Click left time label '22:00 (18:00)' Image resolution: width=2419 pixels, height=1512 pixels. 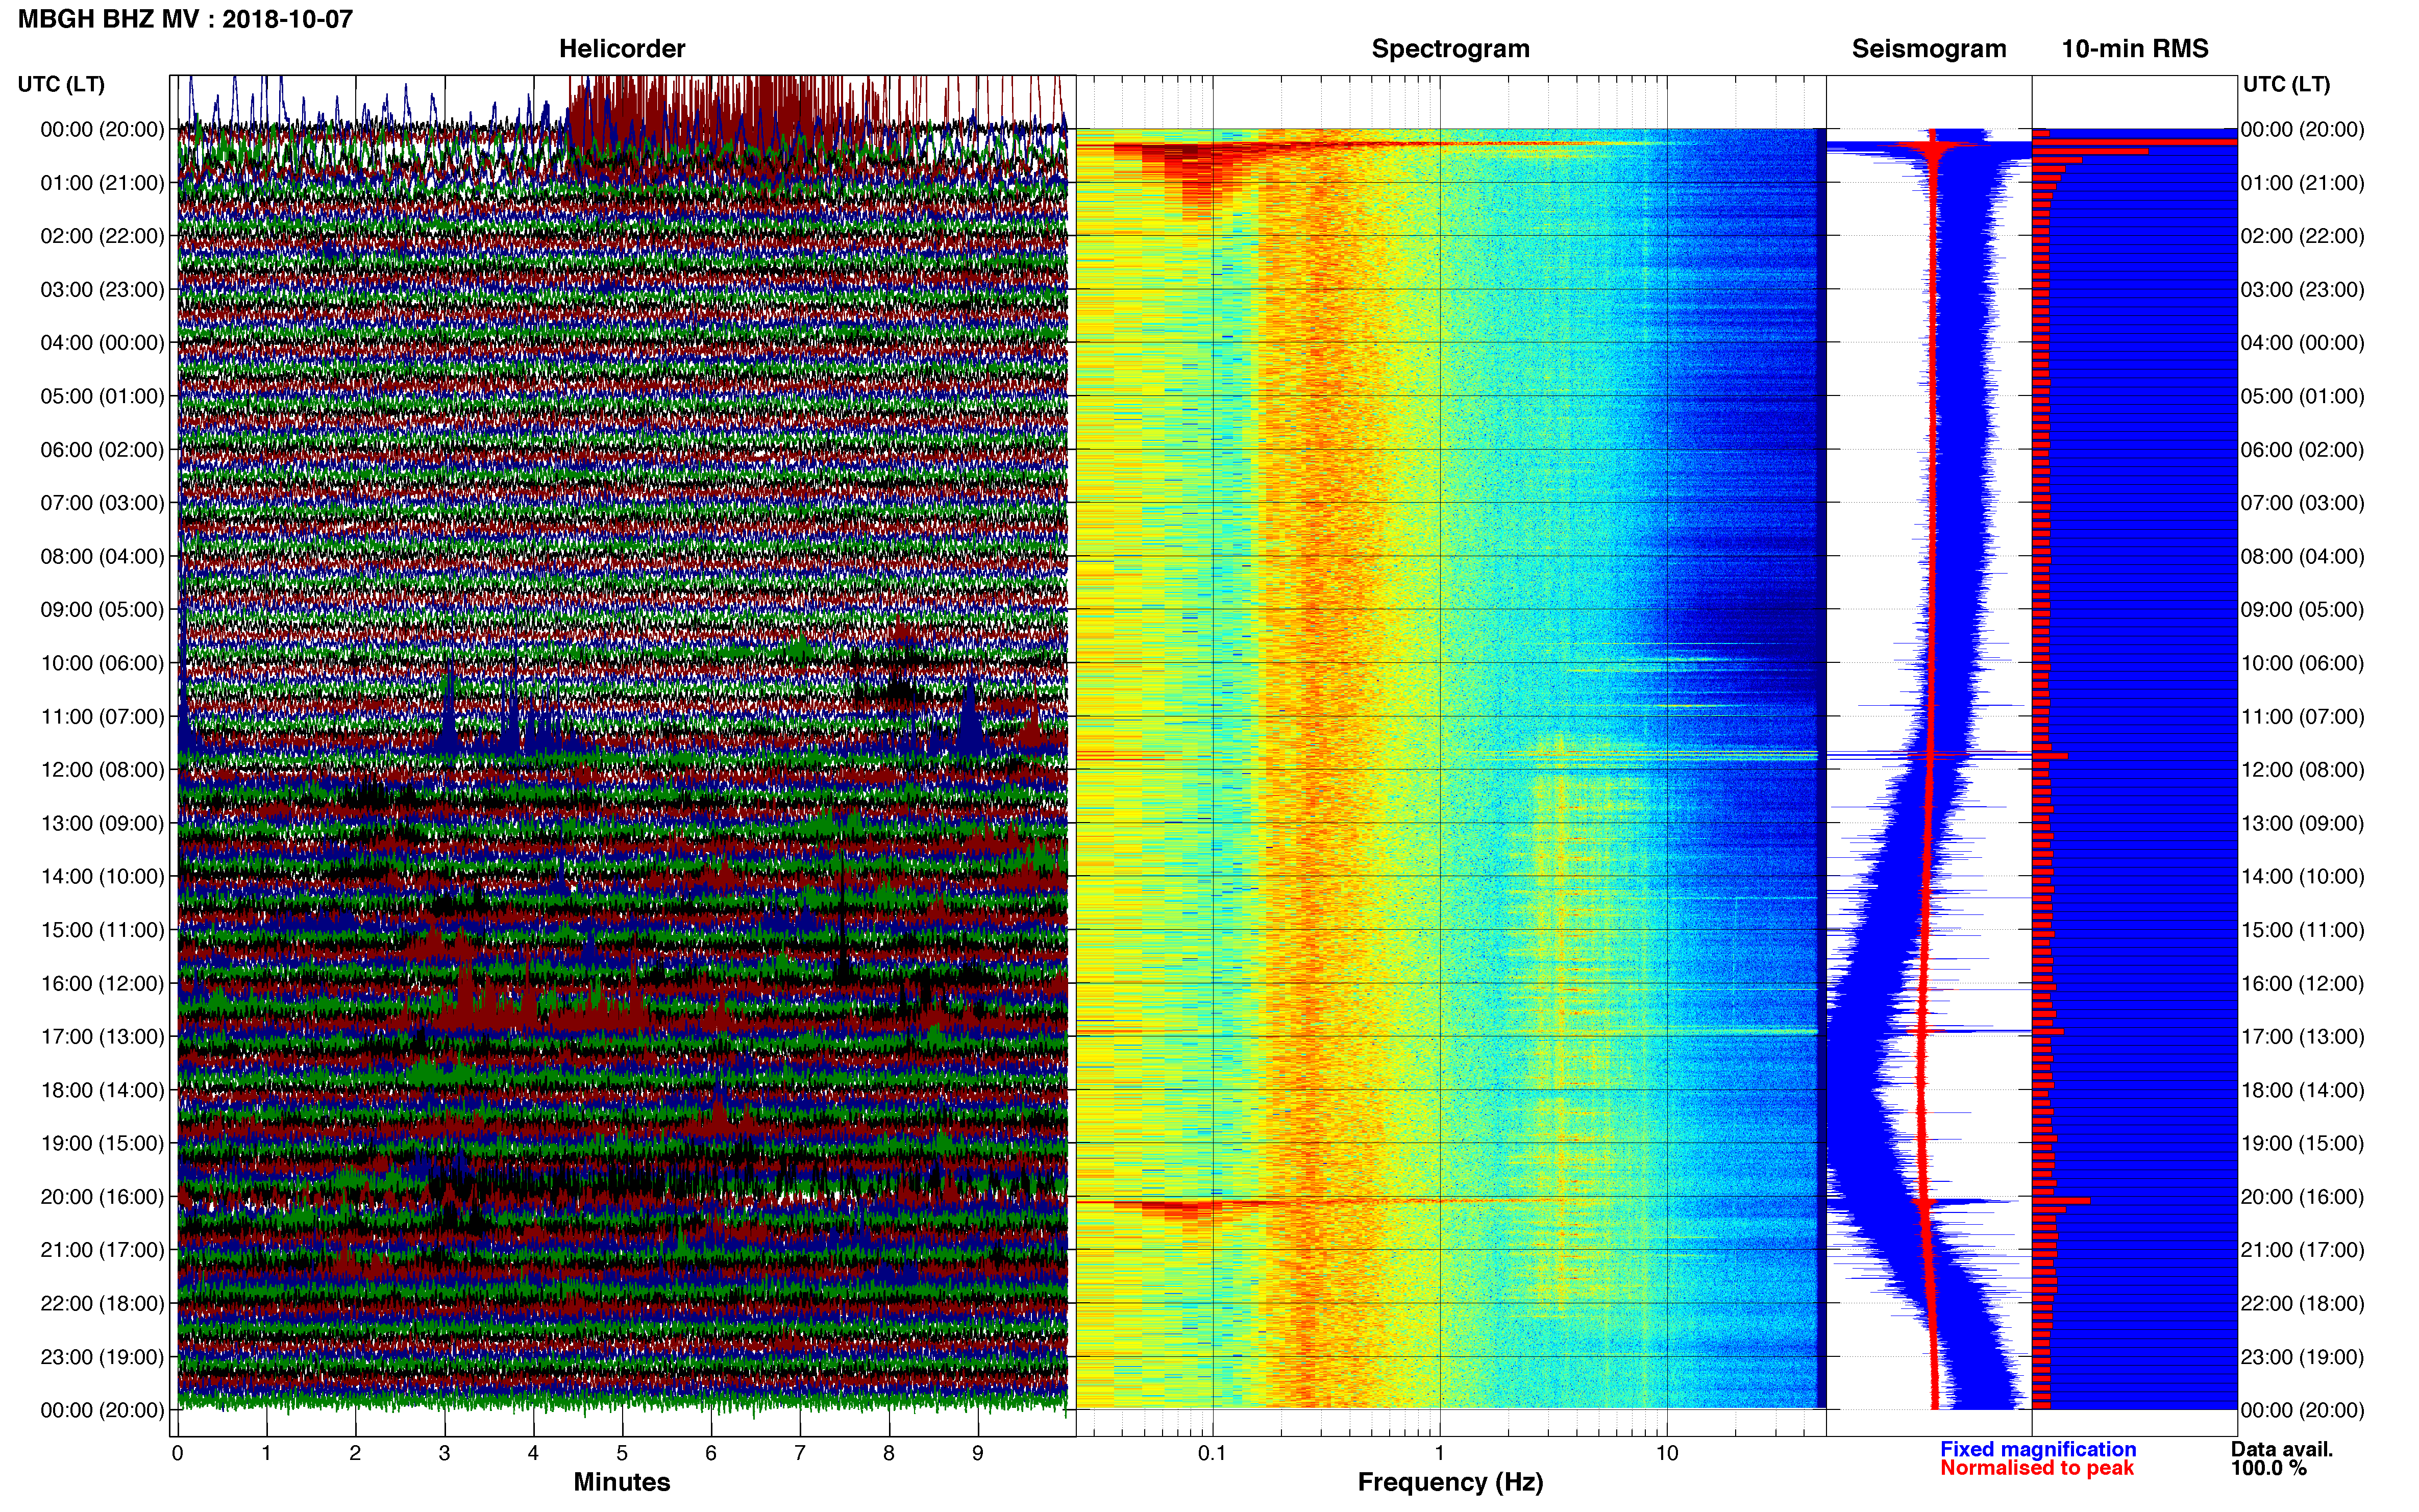pos(102,1303)
